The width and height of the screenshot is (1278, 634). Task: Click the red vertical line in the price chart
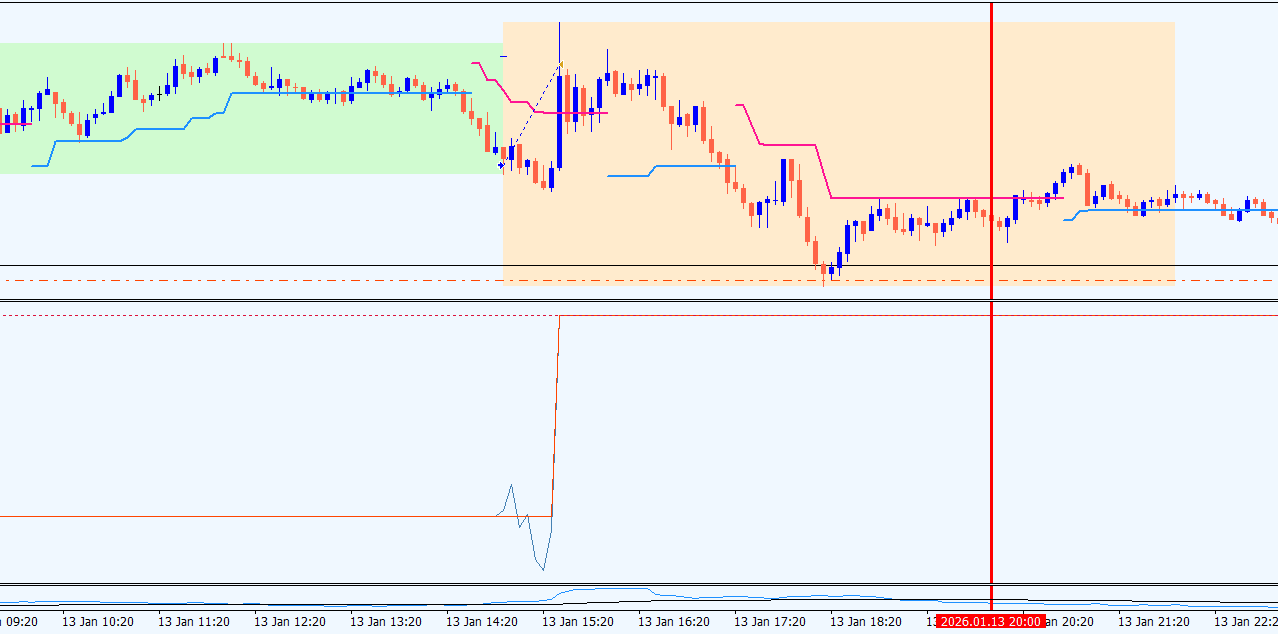point(991,150)
